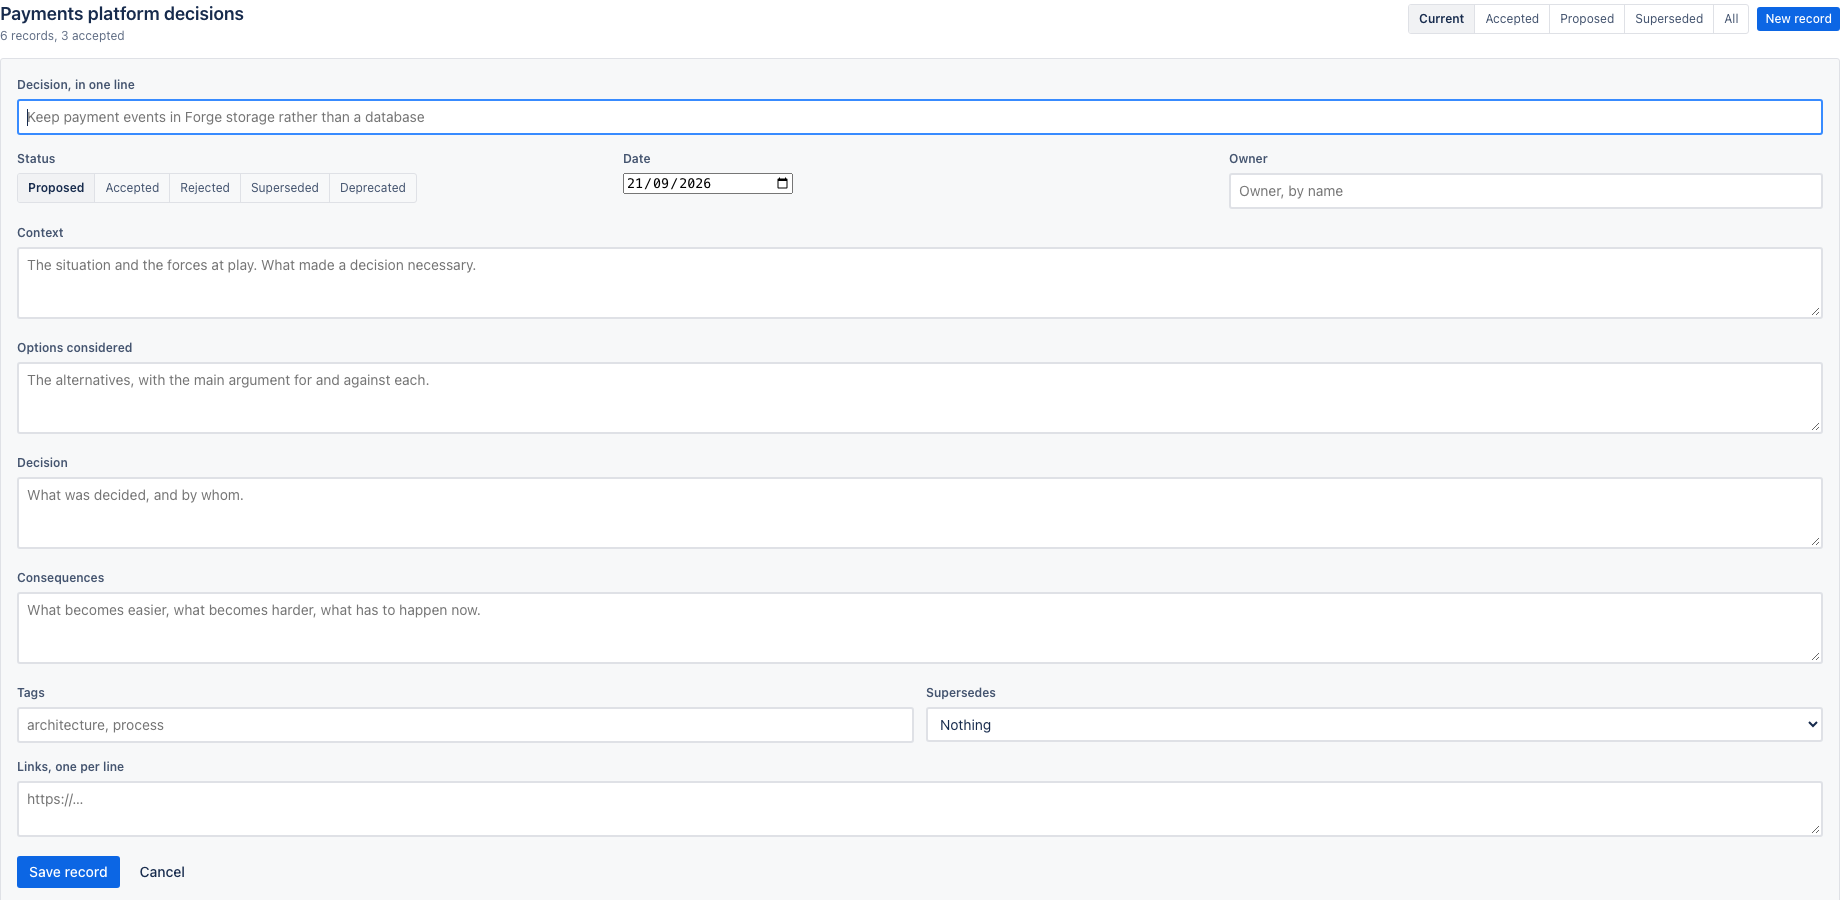Set status to Deprecated
This screenshot has width=1840, height=900.
[x=373, y=188]
